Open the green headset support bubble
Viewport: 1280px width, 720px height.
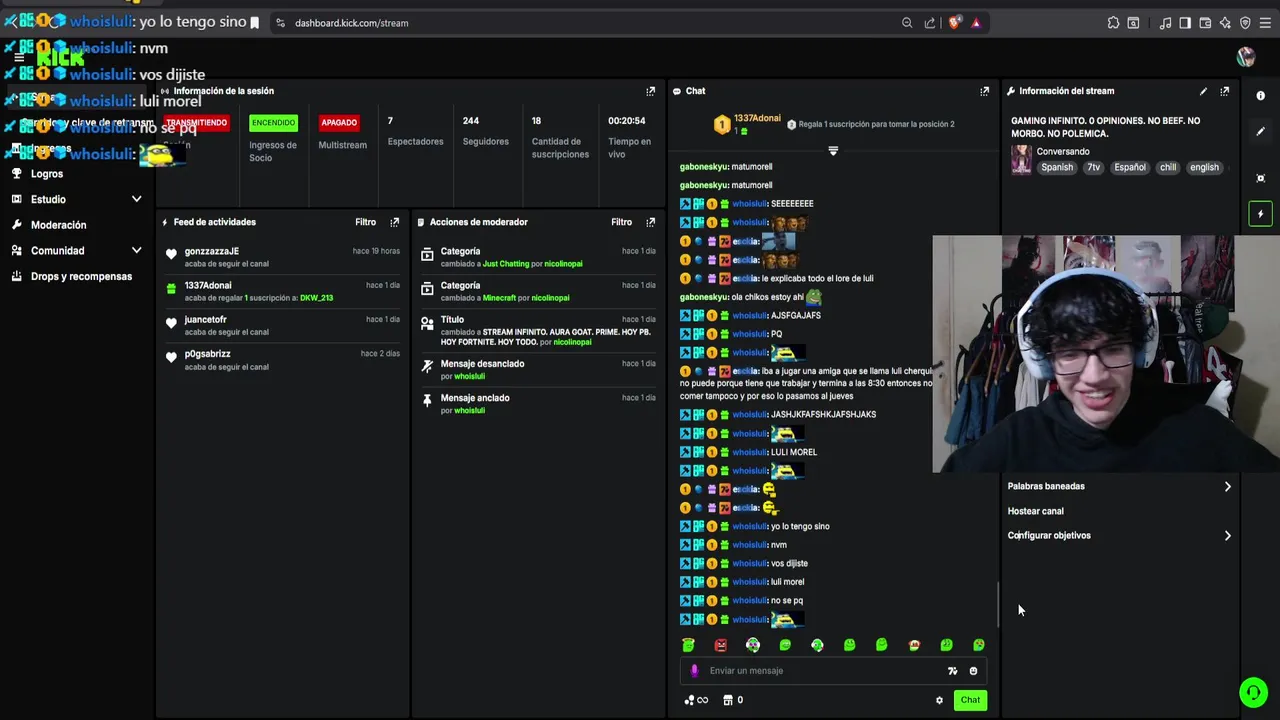click(1253, 692)
